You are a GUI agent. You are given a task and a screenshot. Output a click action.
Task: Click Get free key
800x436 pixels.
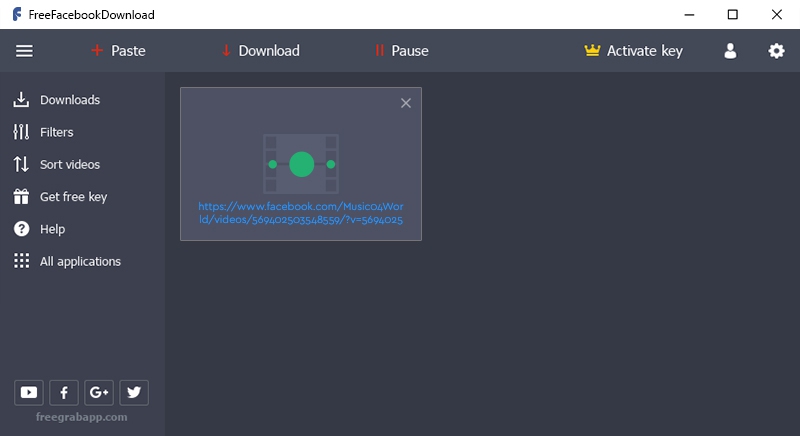[x=60, y=197]
